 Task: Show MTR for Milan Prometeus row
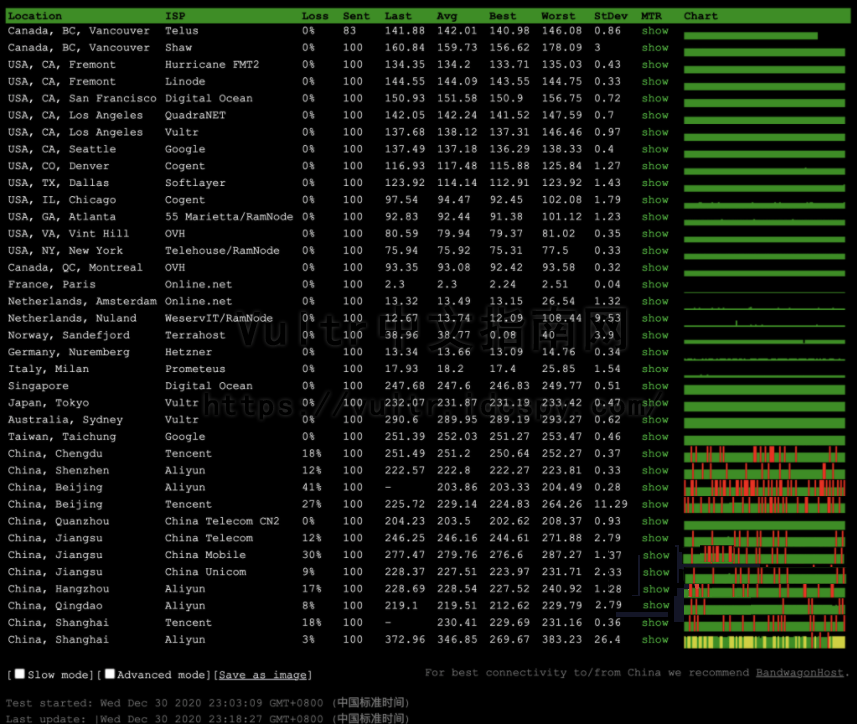coord(655,369)
